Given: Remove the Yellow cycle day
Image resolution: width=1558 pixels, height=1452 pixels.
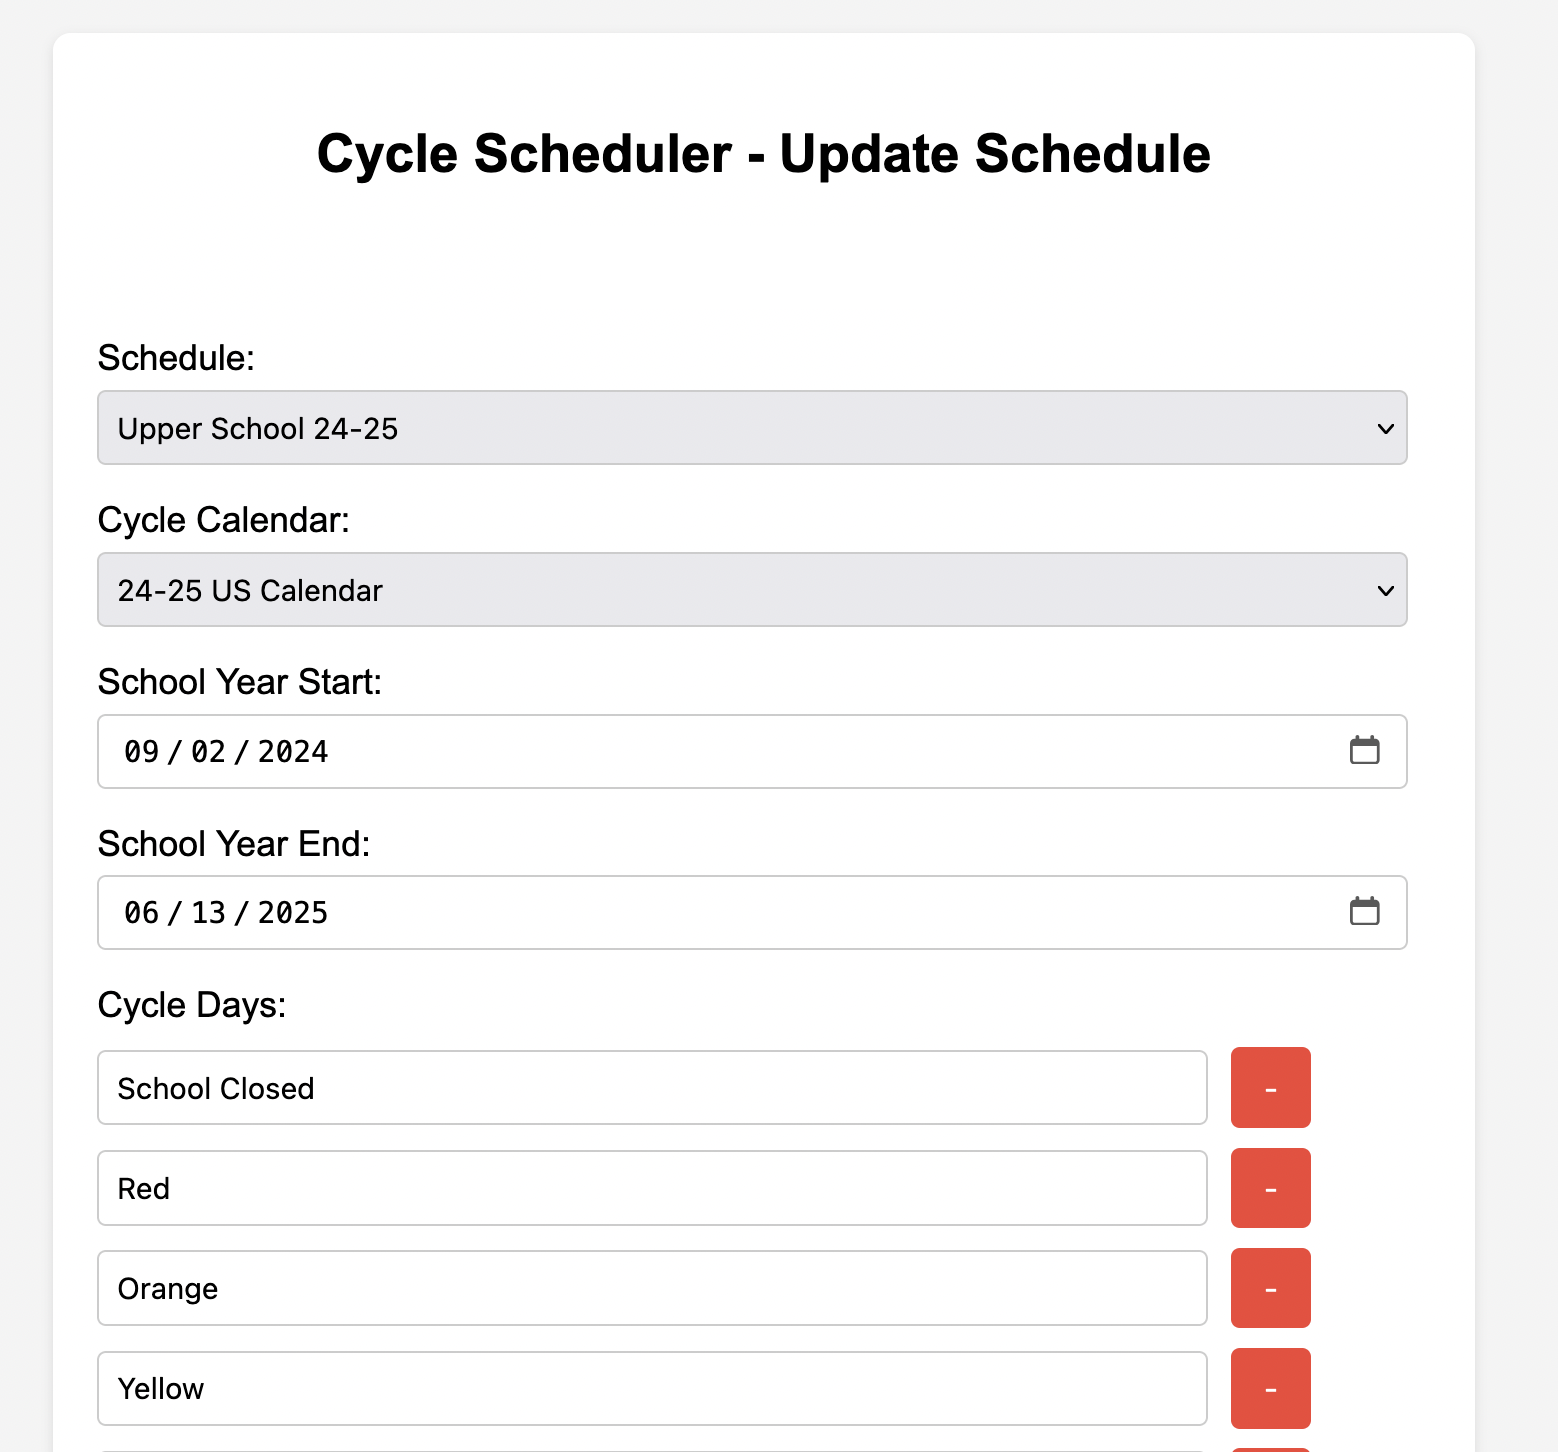Looking at the screenshot, I should [1270, 1388].
